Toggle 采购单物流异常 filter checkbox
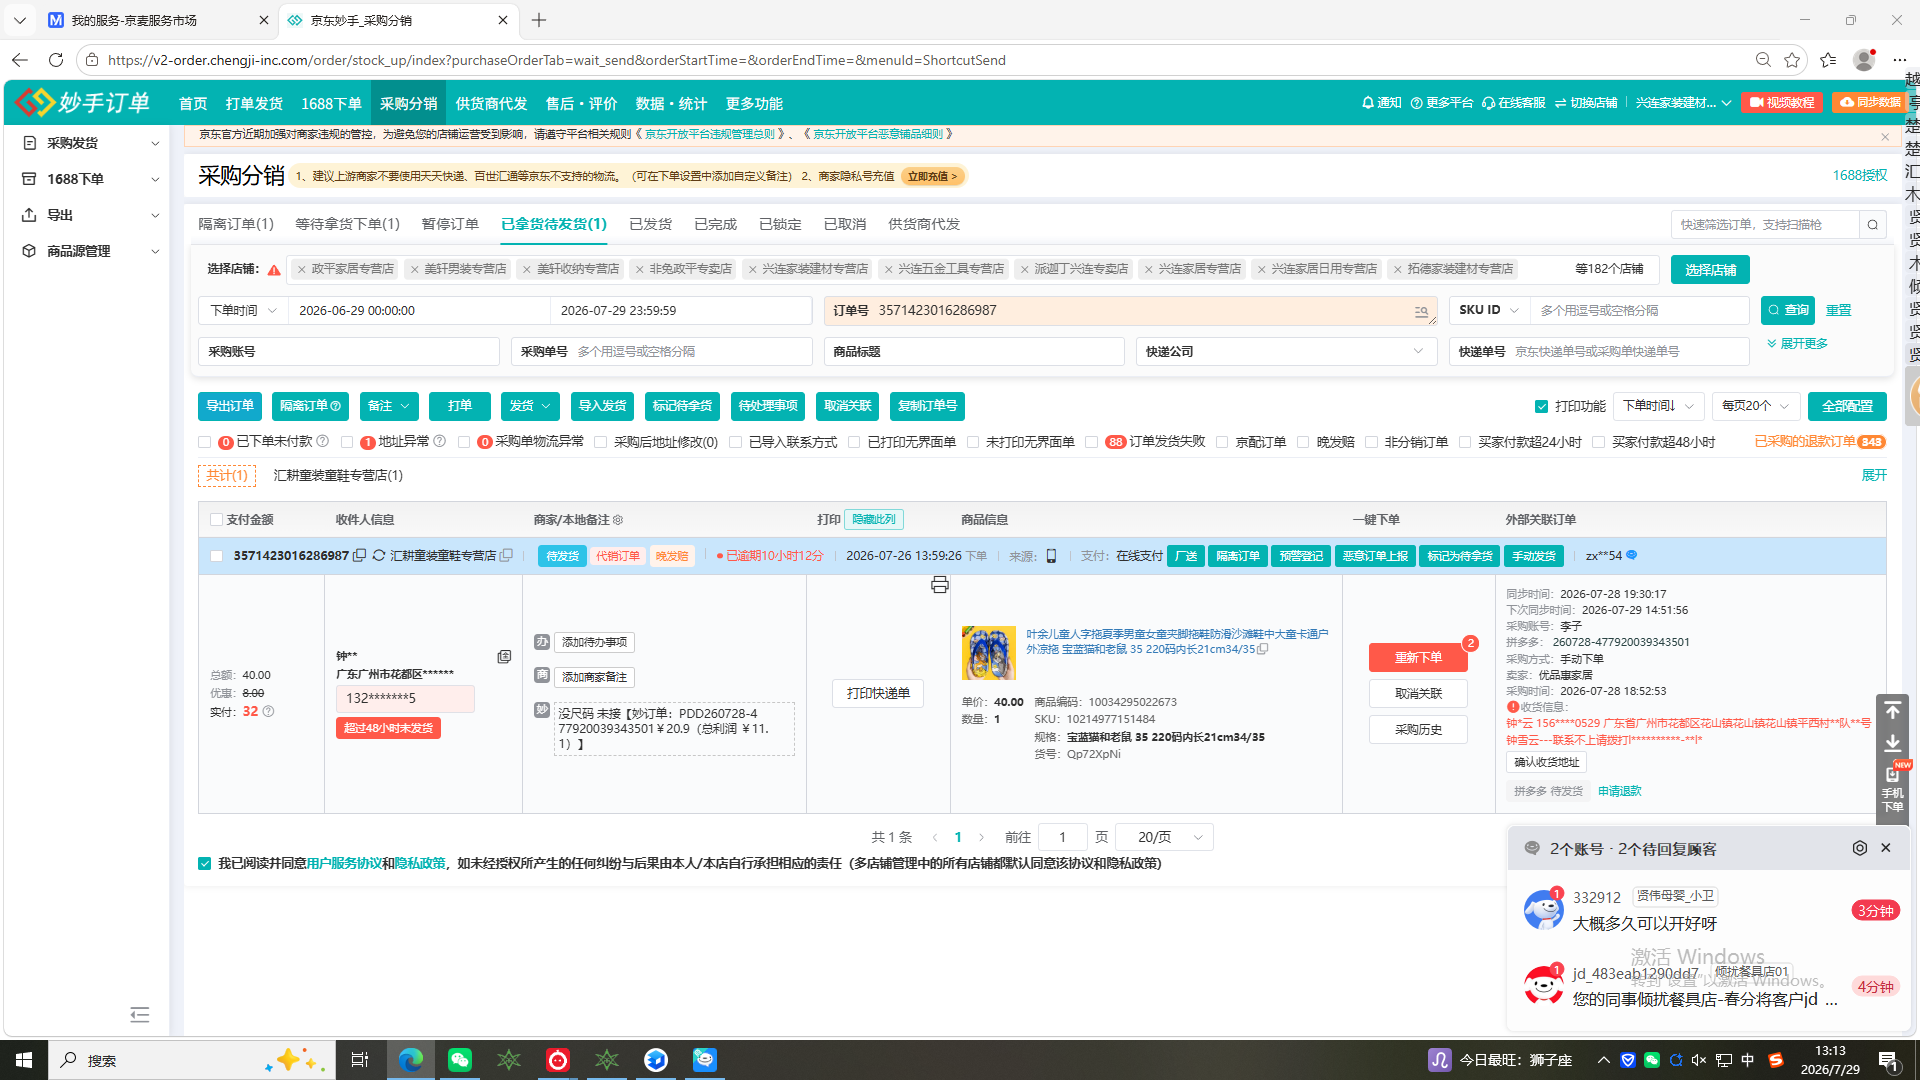 (464, 442)
